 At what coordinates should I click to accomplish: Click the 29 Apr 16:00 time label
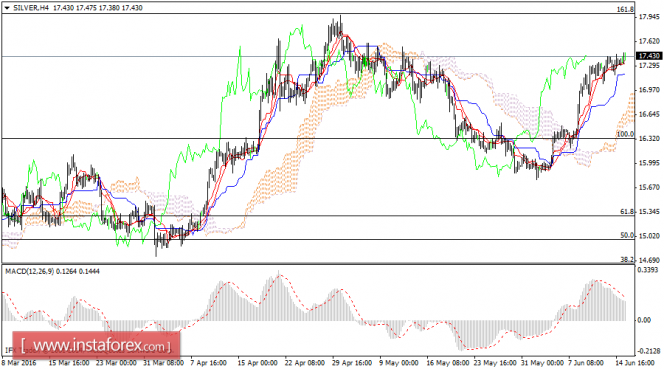352,363
